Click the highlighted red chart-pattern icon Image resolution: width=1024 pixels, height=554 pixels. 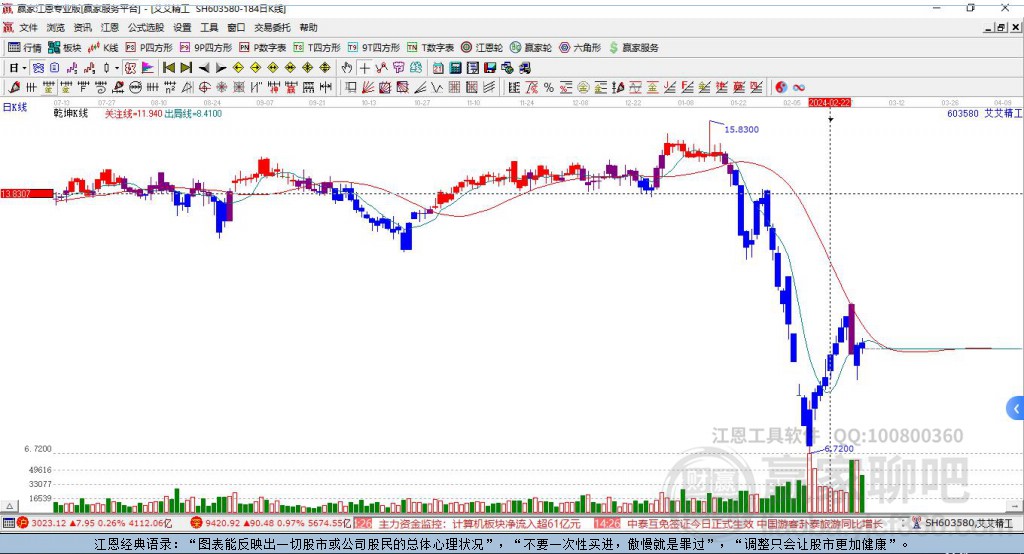tap(130, 68)
